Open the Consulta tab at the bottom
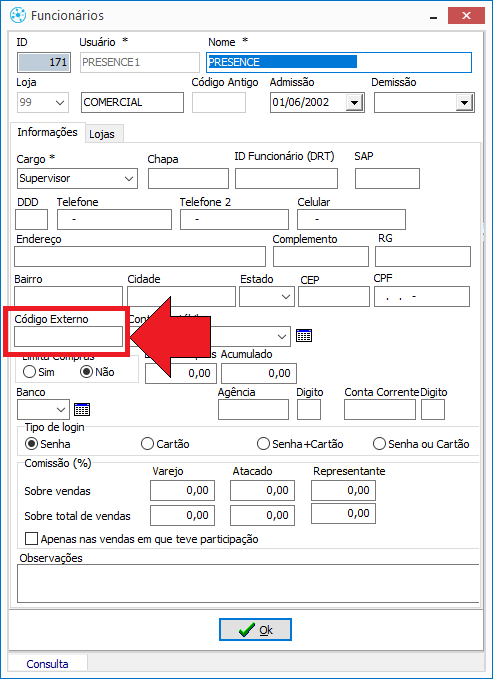Screen dimensions: 493x679 47,664
